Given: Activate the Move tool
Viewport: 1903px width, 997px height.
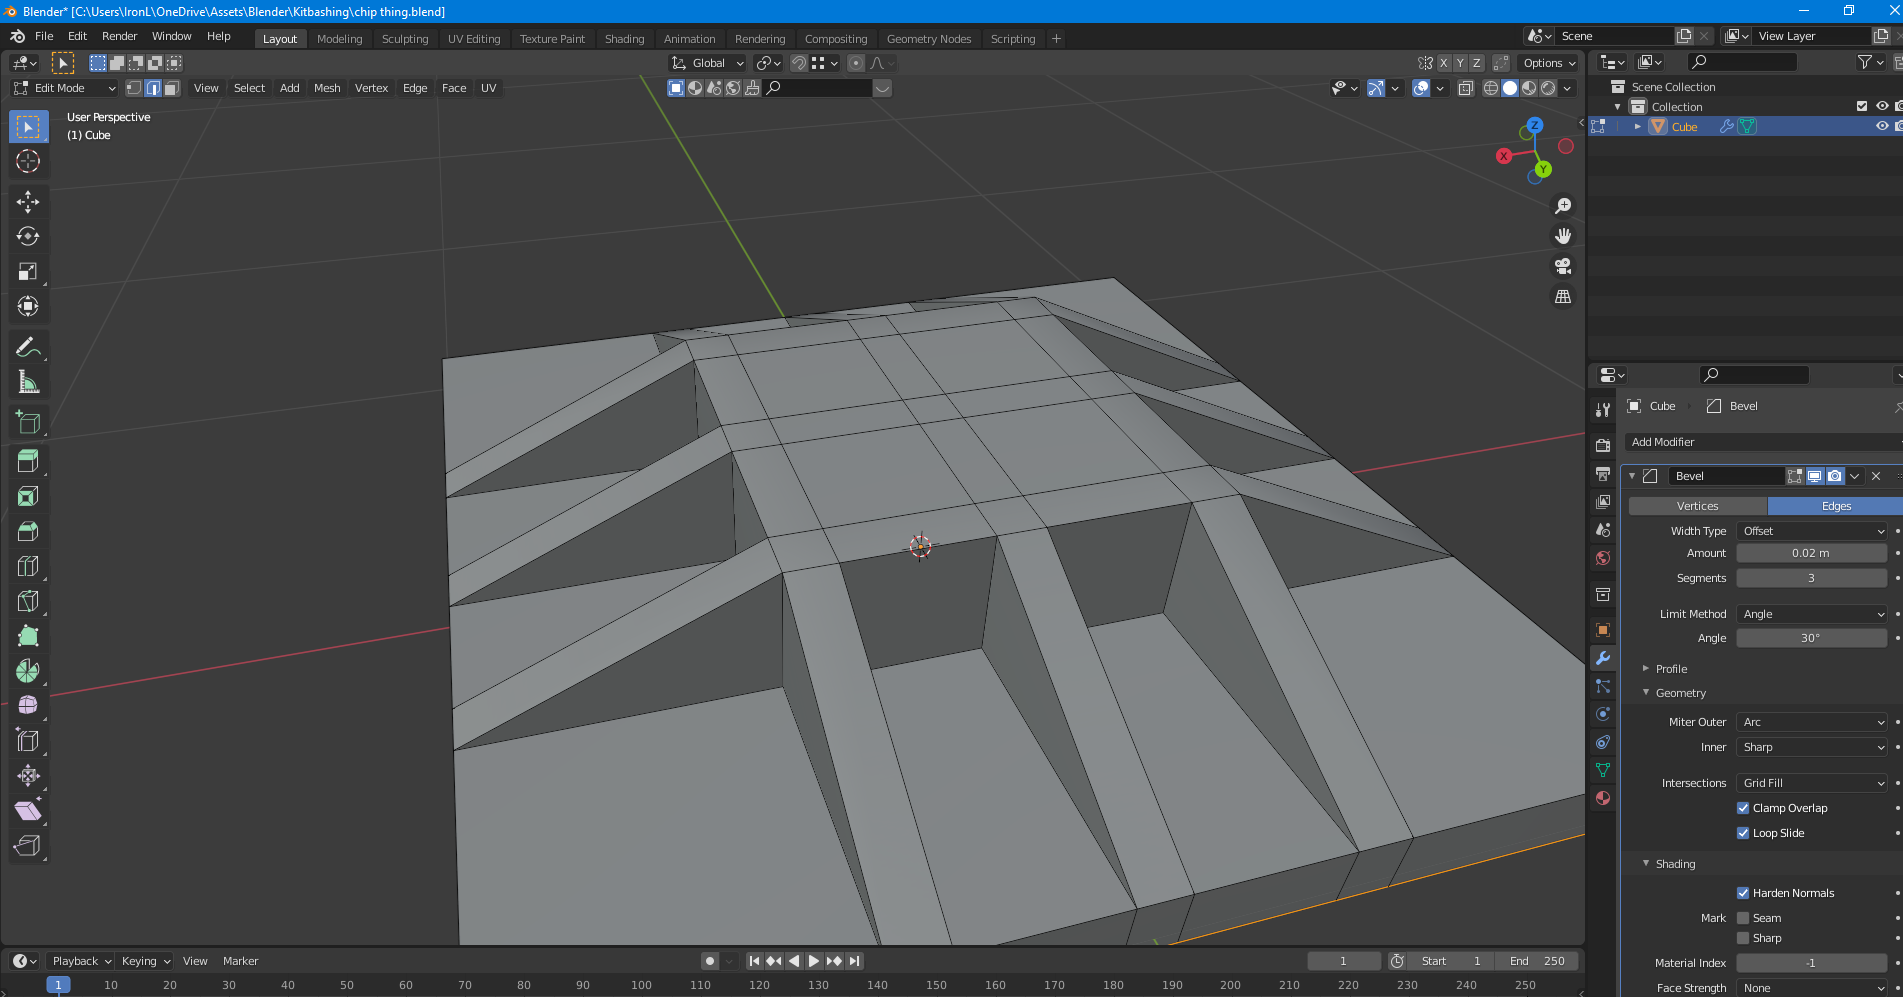Looking at the screenshot, I should click(x=28, y=201).
